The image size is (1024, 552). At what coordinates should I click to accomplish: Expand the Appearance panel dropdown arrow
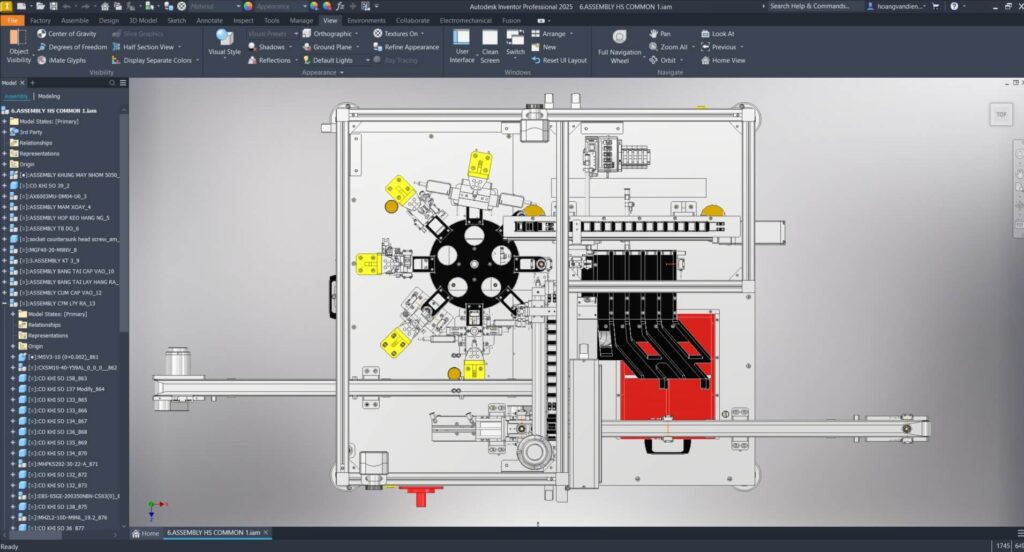[342, 73]
